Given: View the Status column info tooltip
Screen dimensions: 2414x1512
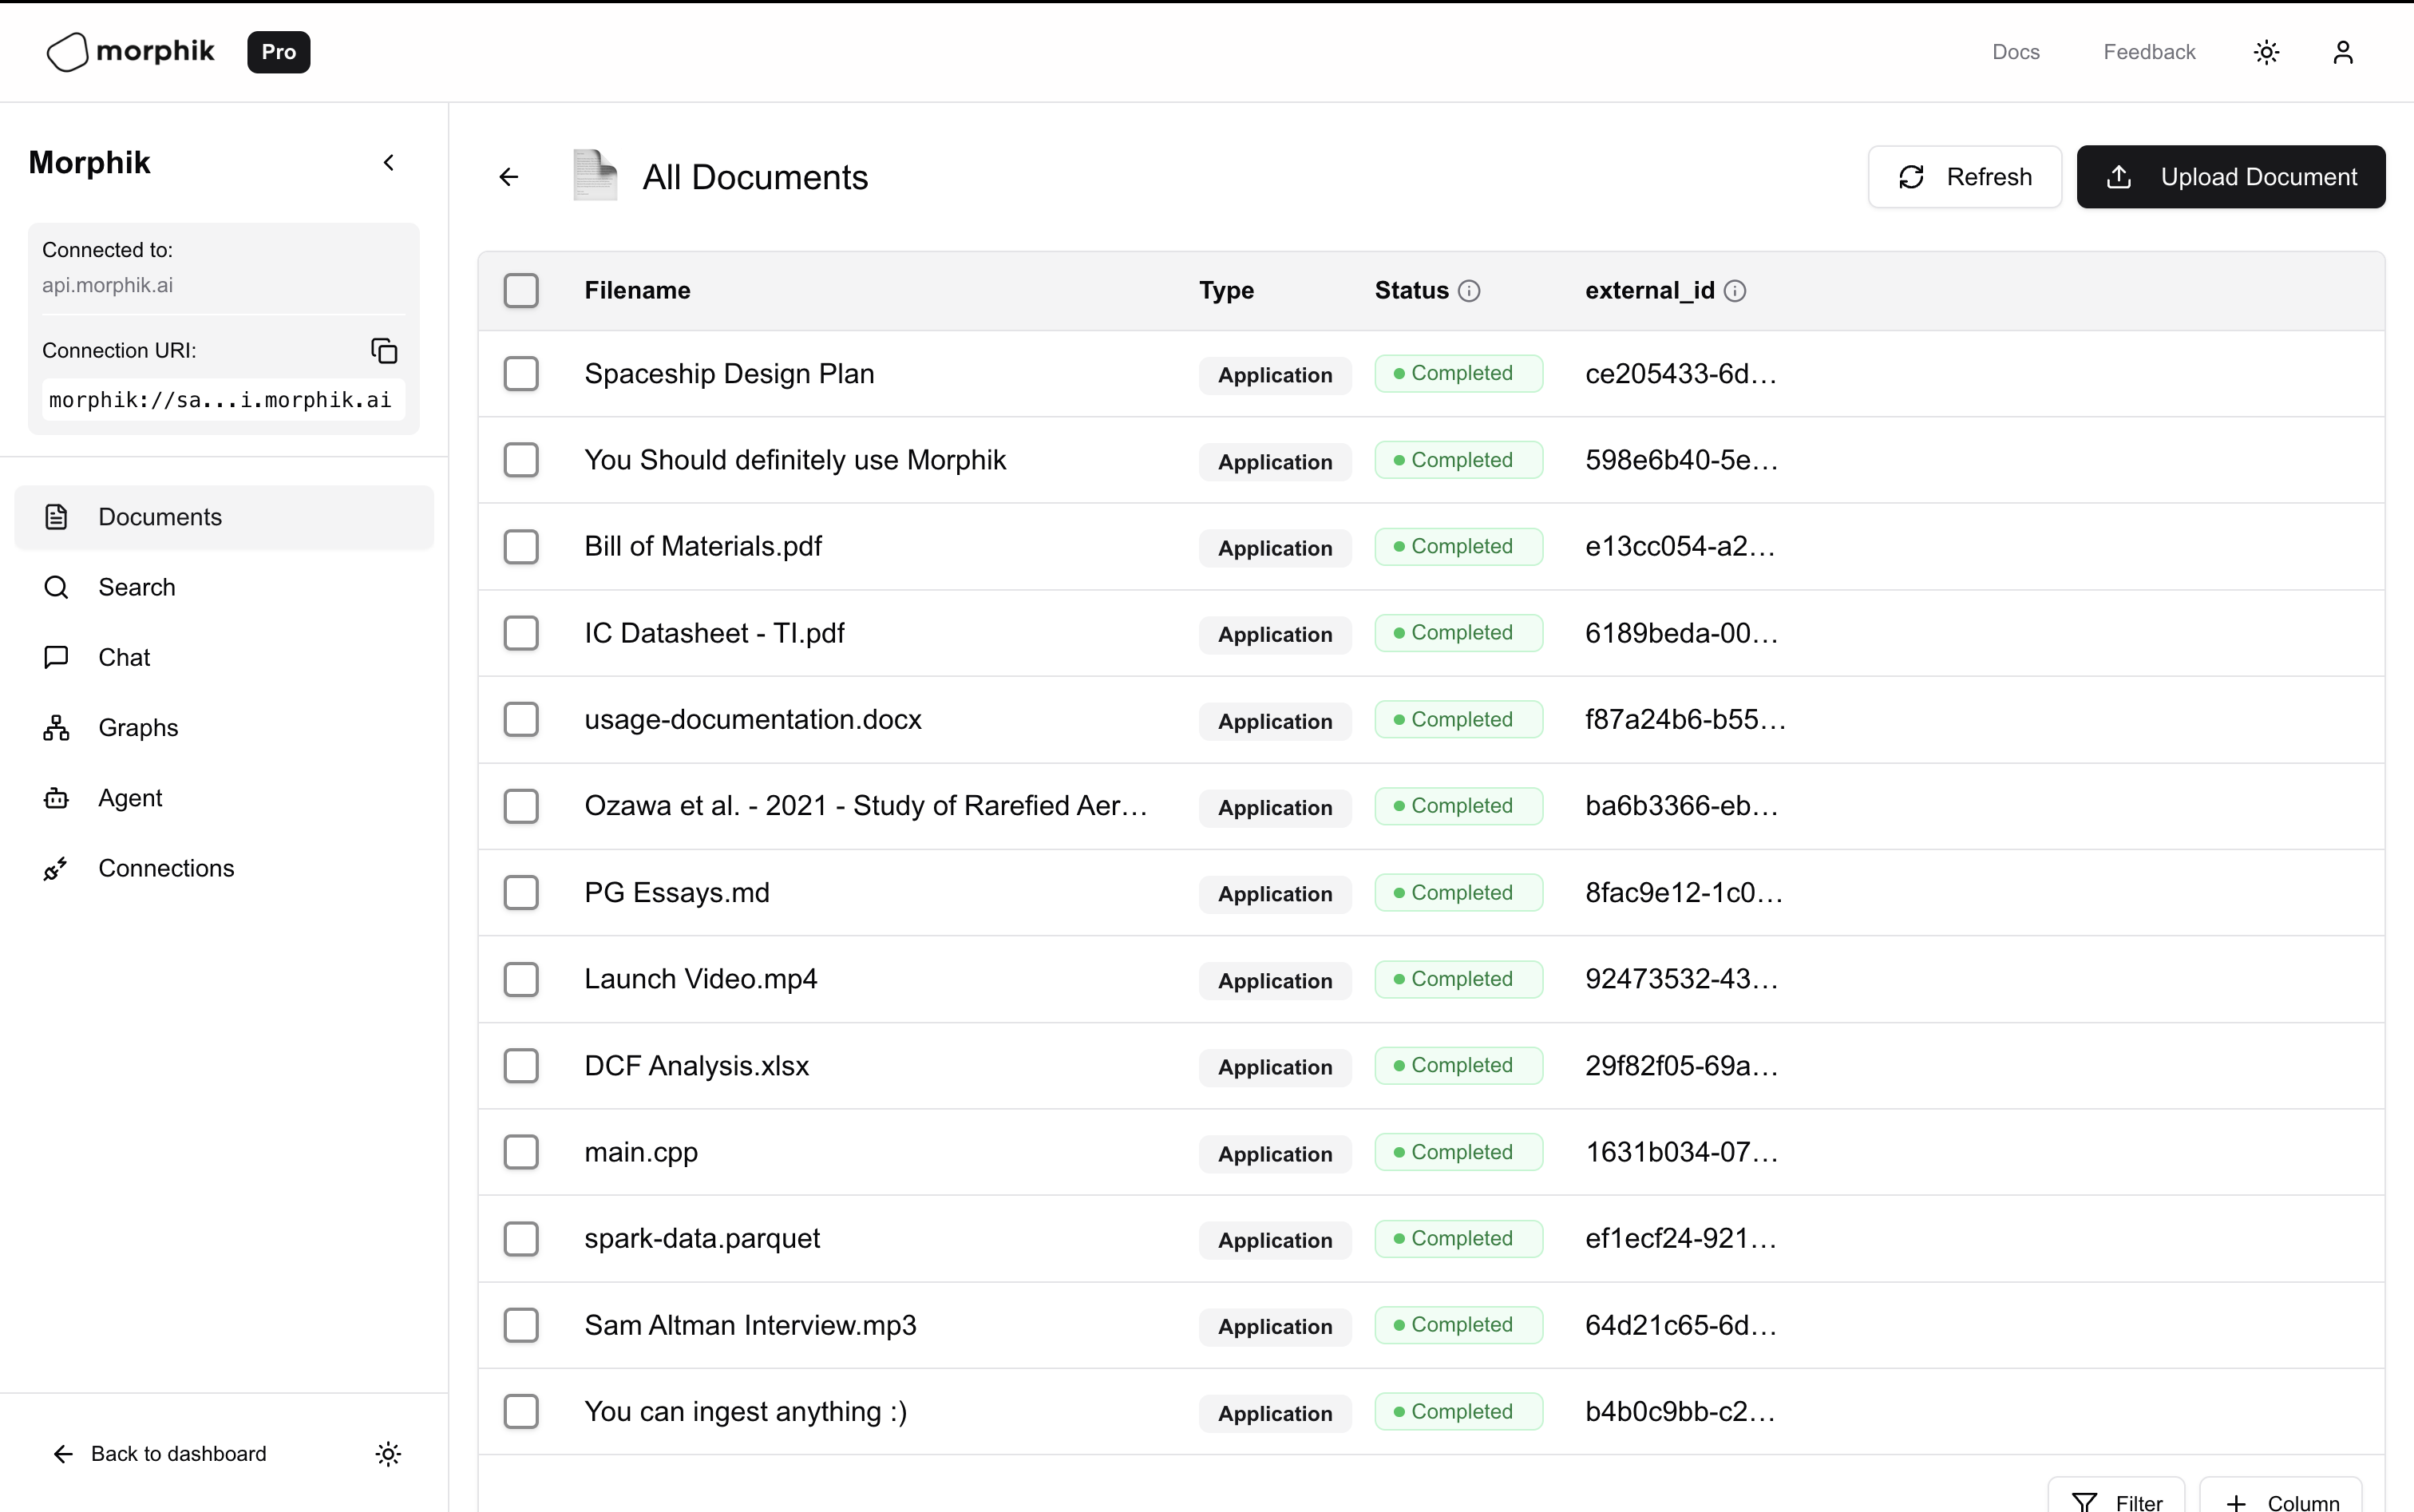Looking at the screenshot, I should coord(1468,291).
